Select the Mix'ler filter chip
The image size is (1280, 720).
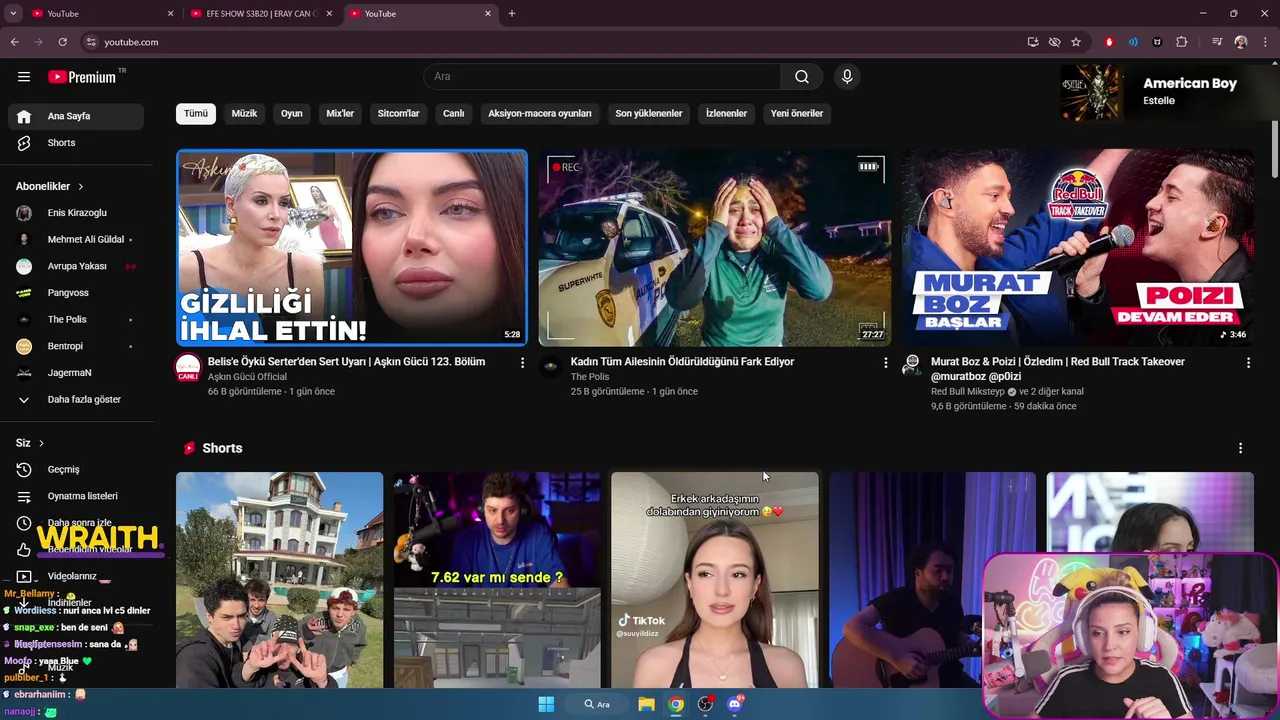coord(340,114)
